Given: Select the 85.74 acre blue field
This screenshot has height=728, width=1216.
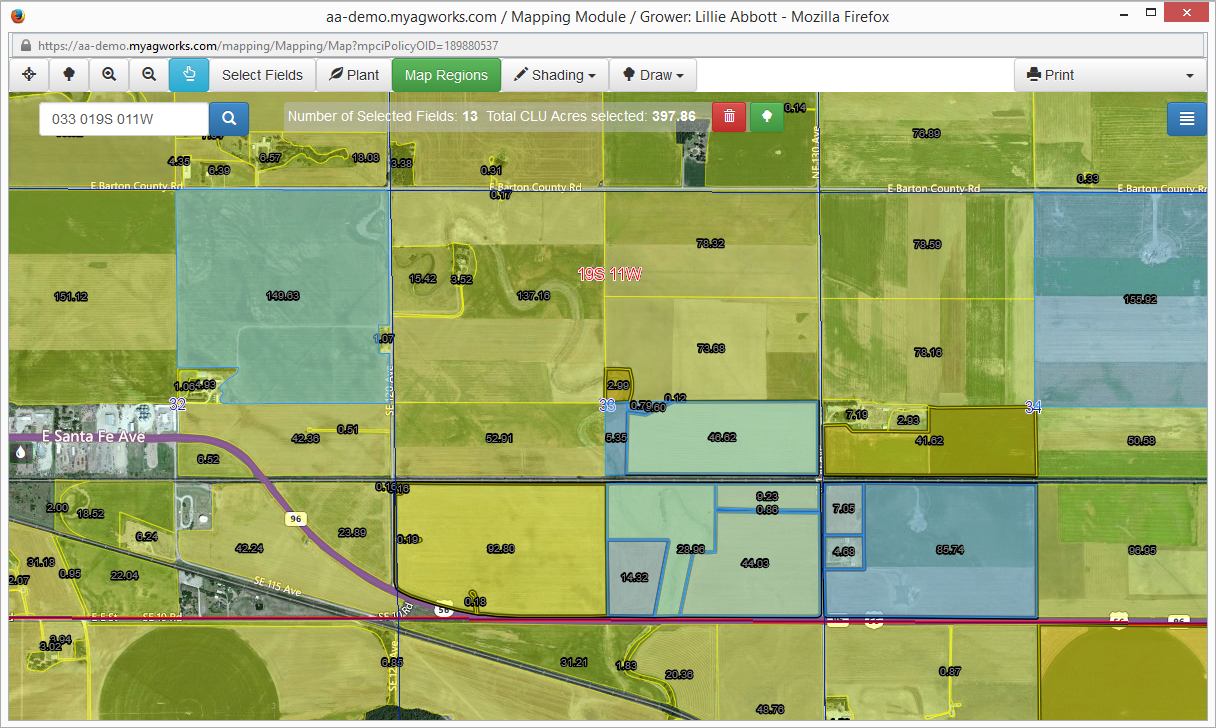Looking at the screenshot, I should point(949,550).
